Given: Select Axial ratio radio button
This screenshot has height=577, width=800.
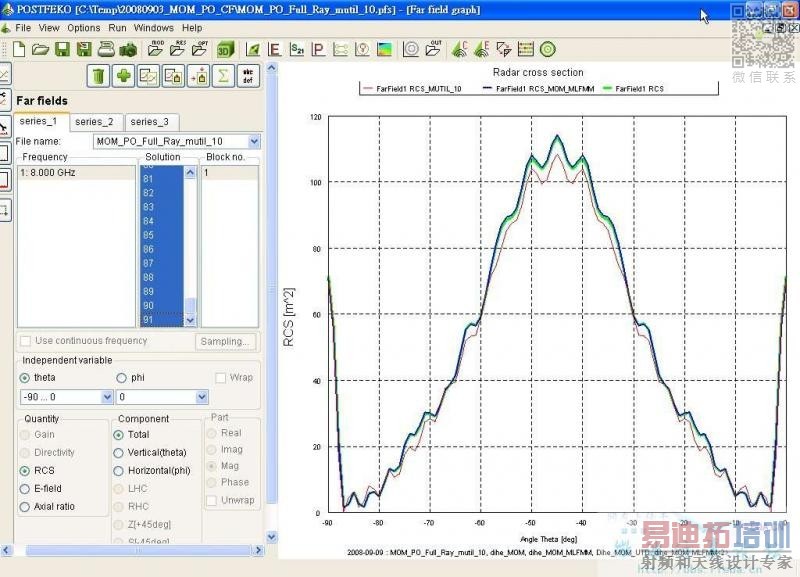Looking at the screenshot, I should tap(24, 507).
